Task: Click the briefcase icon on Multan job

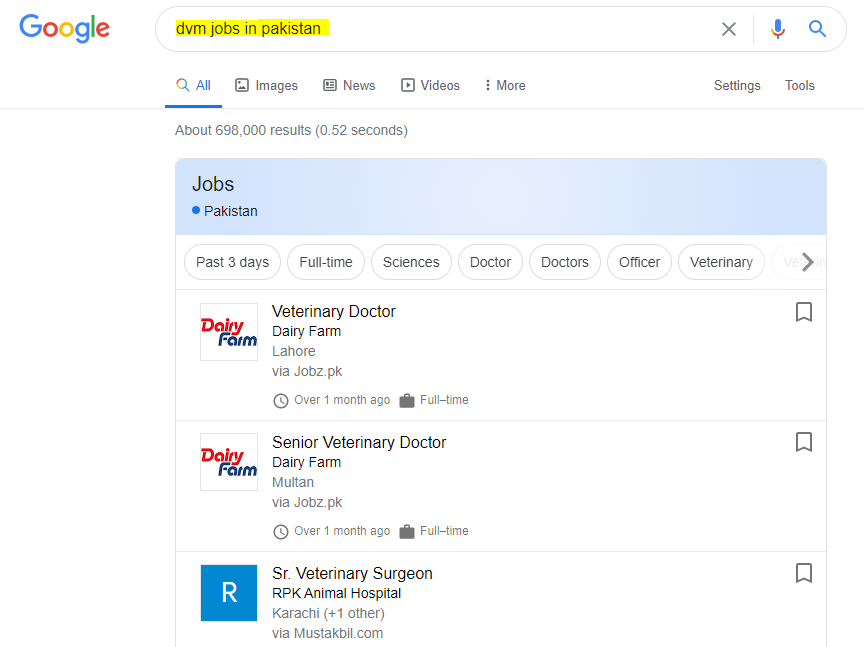Action: tap(407, 531)
